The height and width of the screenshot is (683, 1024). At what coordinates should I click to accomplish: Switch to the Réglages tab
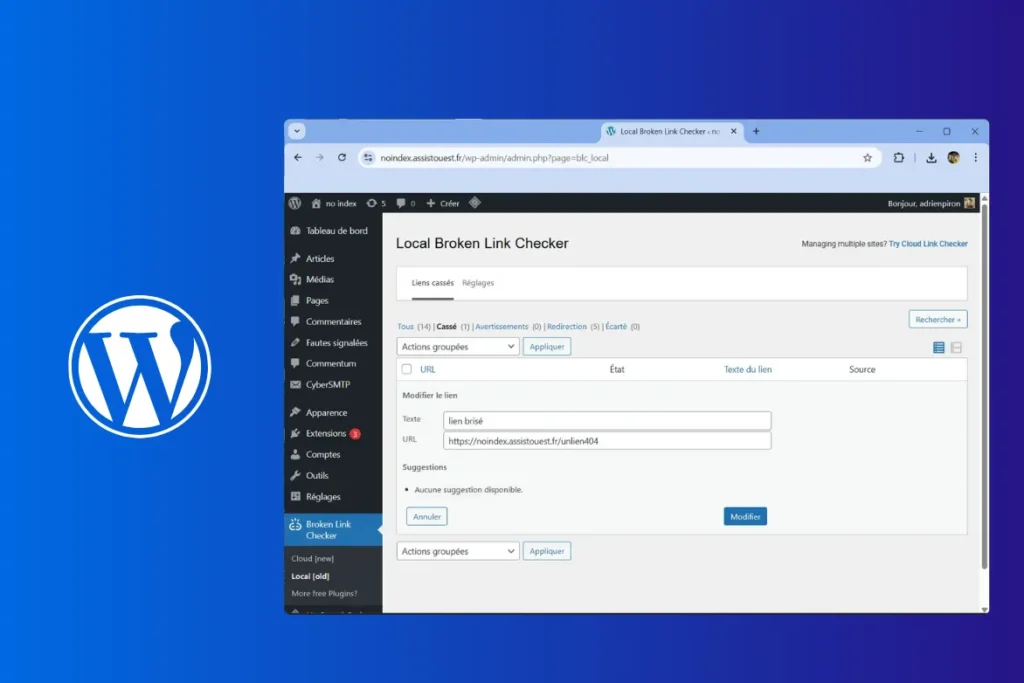[478, 283]
